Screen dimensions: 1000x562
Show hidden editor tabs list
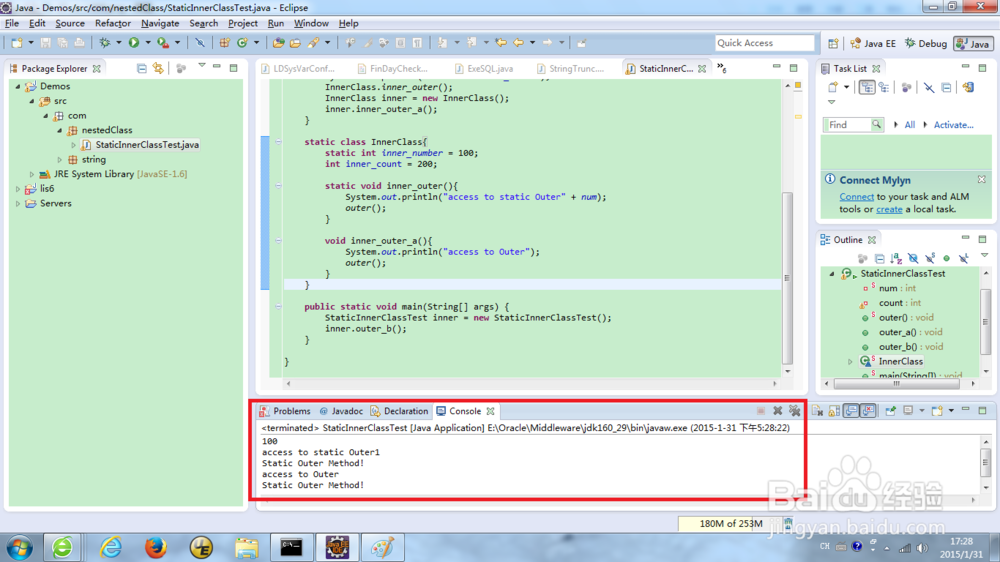pos(721,68)
